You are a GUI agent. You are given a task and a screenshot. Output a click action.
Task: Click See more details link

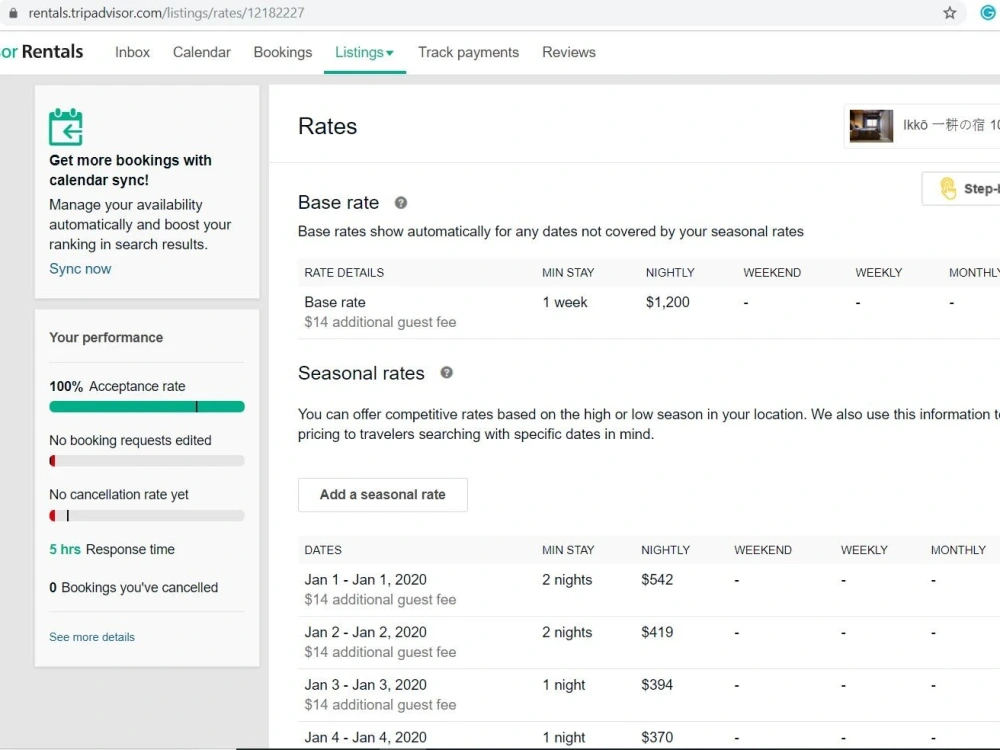coord(92,637)
